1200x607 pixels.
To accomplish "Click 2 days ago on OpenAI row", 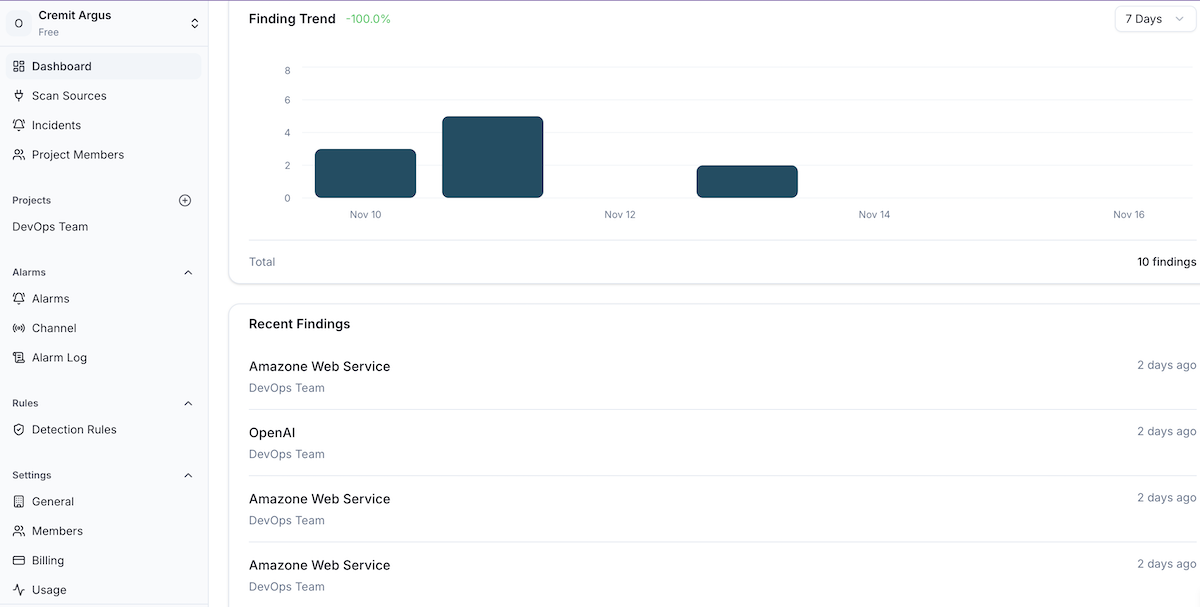I will tap(1166, 432).
